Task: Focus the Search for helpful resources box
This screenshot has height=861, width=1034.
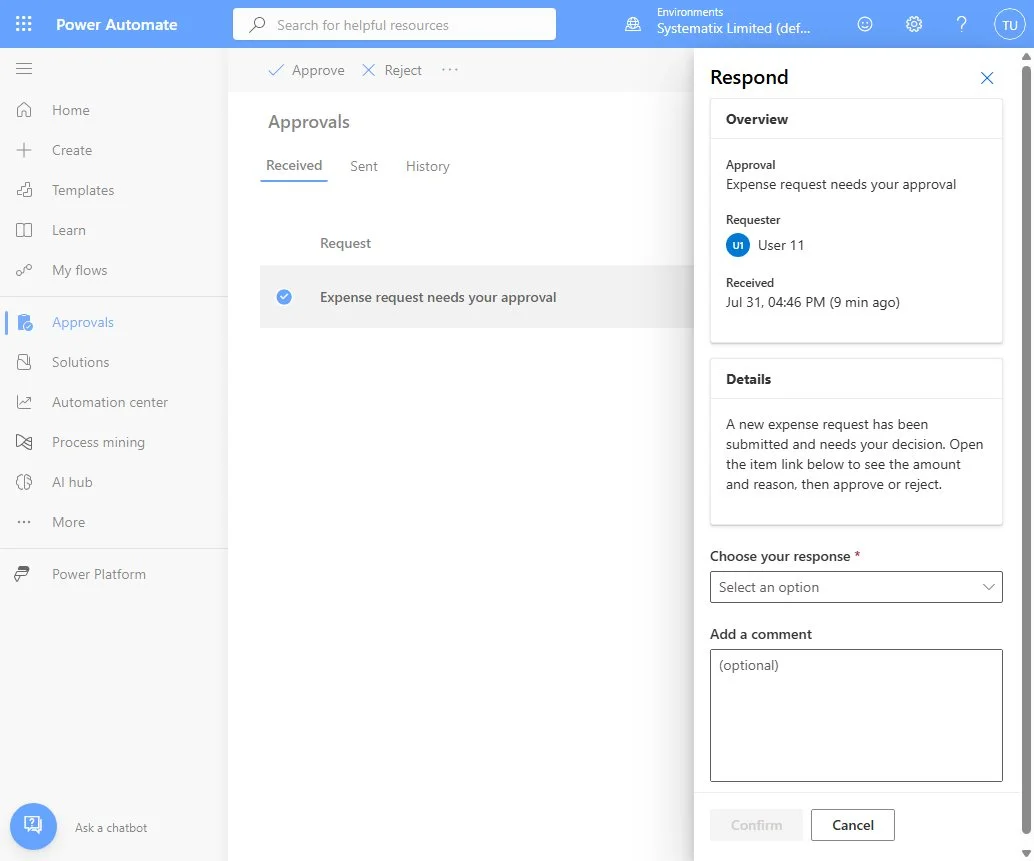Action: [x=394, y=24]
